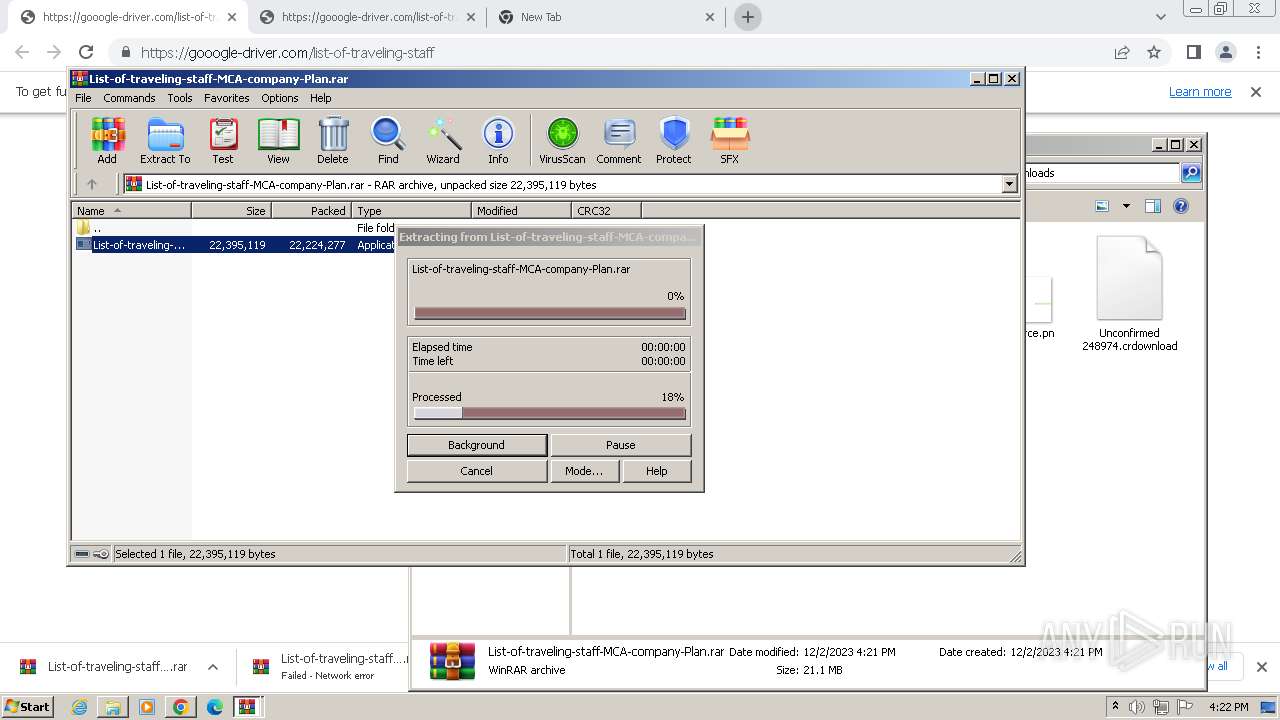Click the Find magnifier icon
This screenshot has width=1280, height=720.
pos(388,140)
